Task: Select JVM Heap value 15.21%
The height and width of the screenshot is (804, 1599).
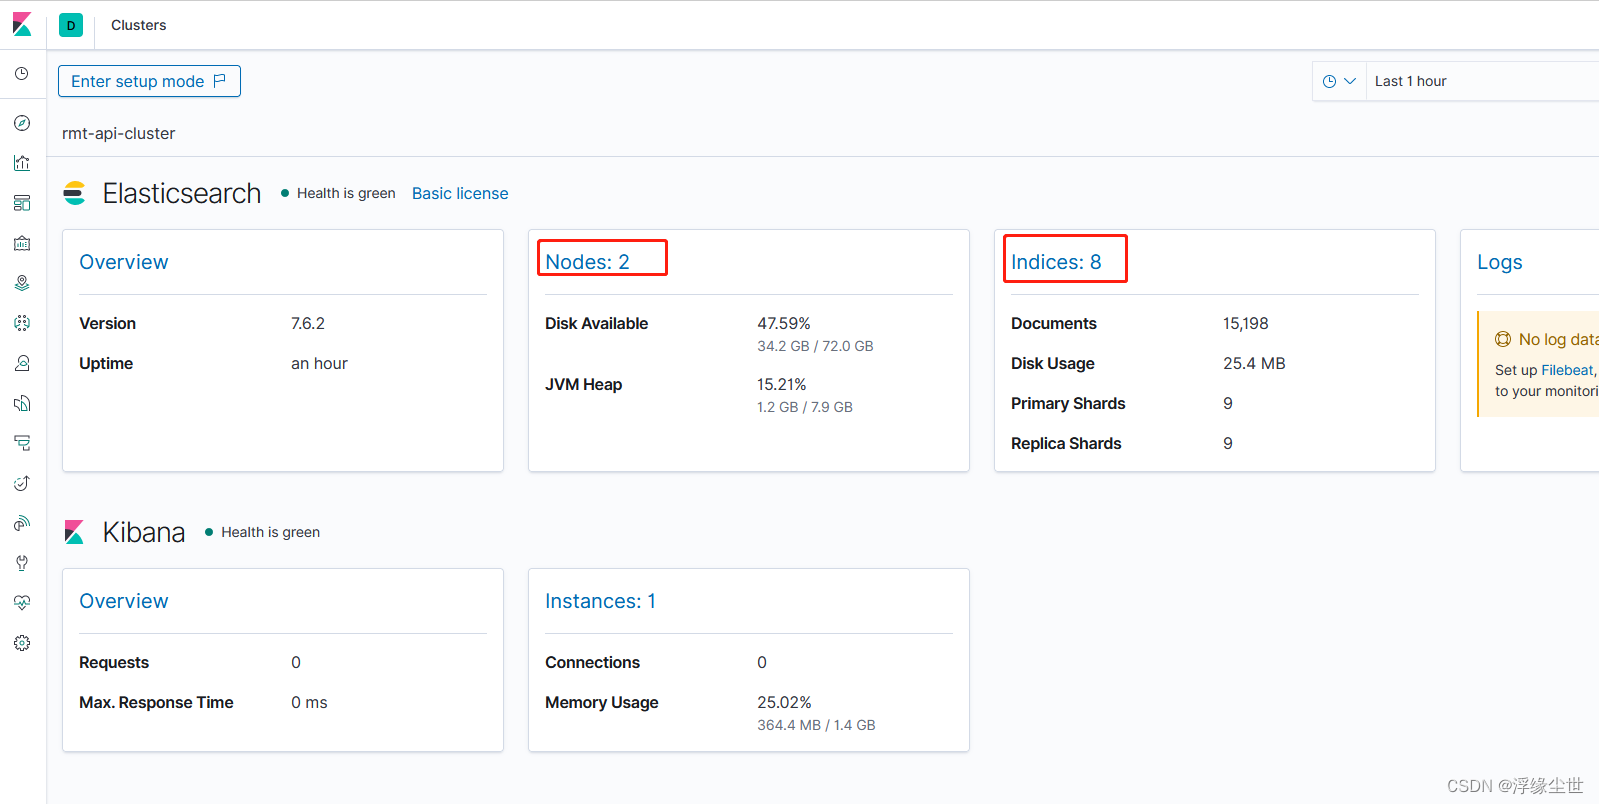Action: pos(782,384)
